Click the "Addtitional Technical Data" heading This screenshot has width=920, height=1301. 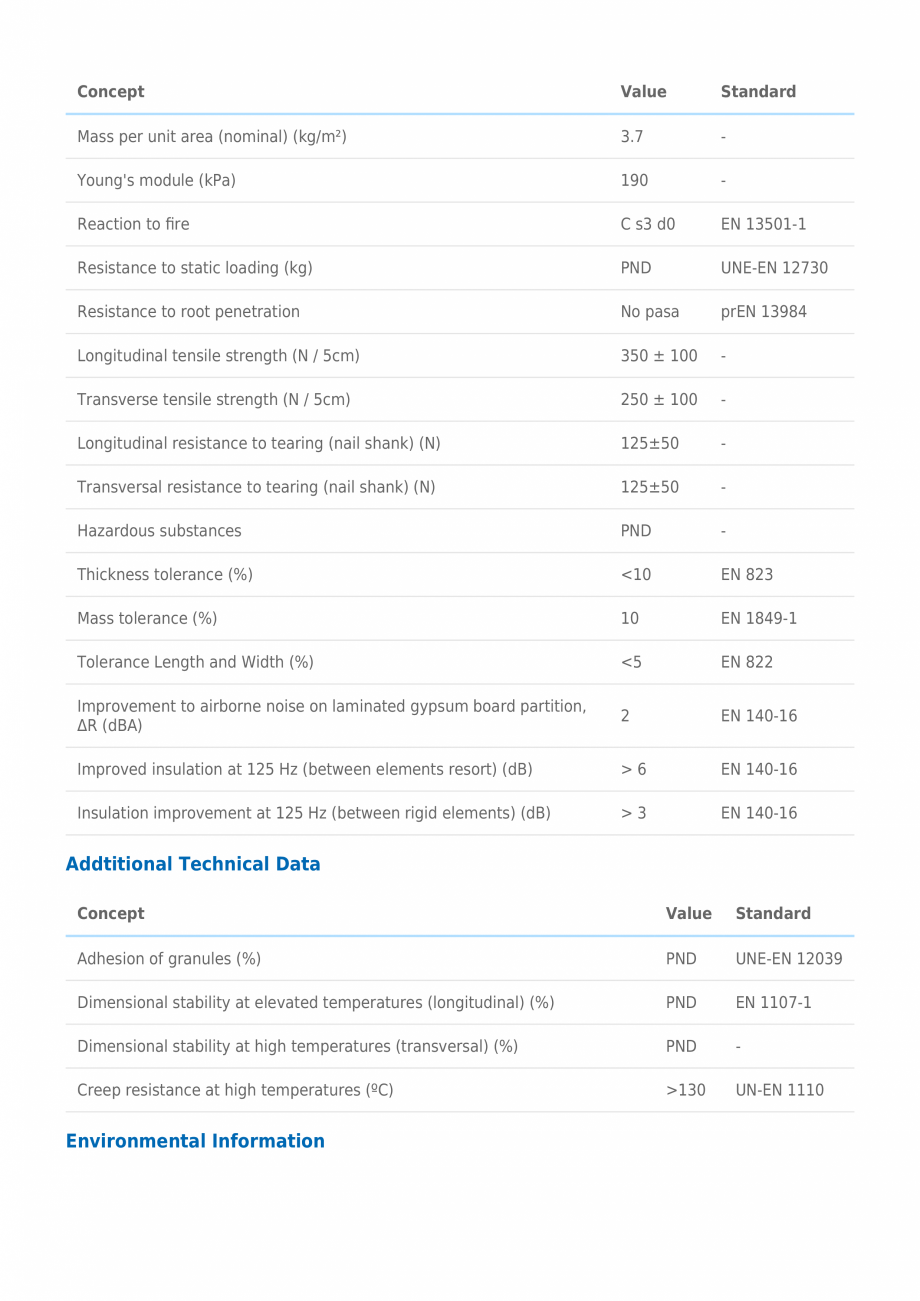[193, 864]
